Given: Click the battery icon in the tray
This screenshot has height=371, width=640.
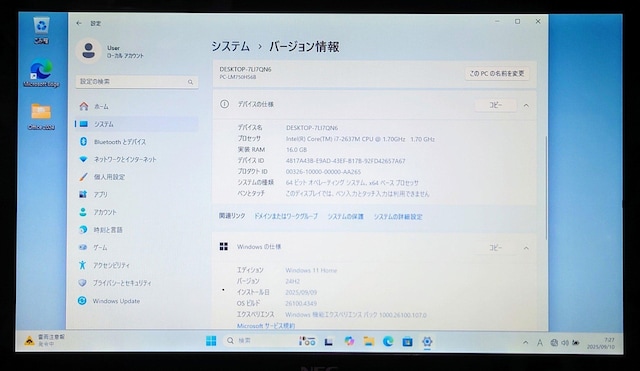Looking at the screenshot, I should click(576, 343).
